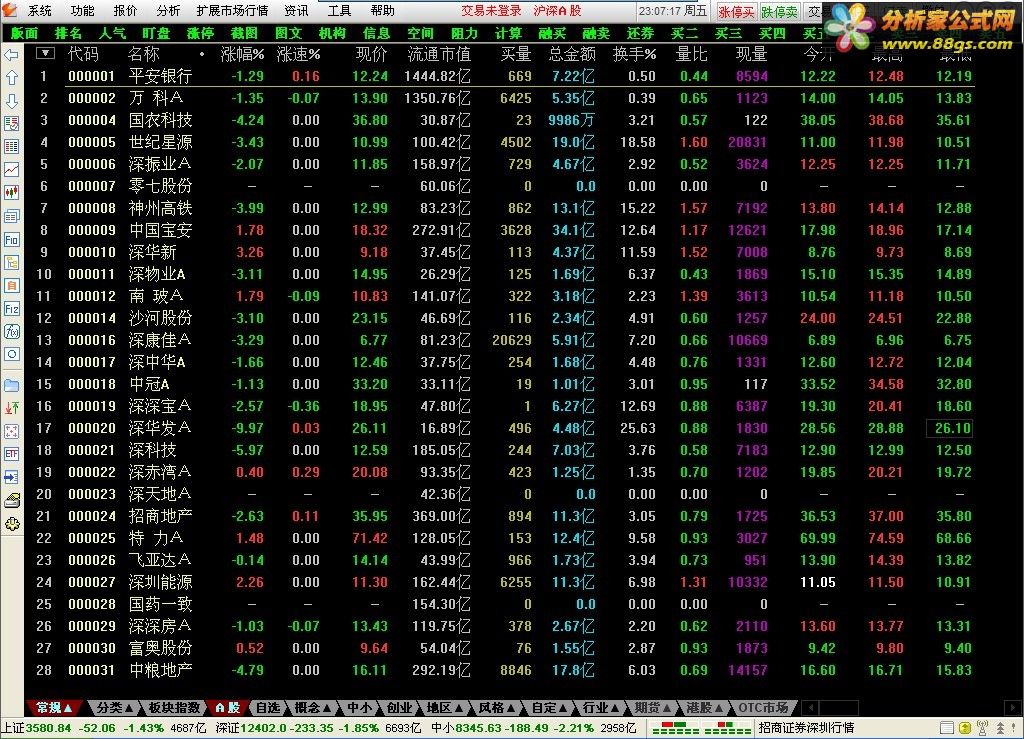The width and height of the screenshot is (1024, 739).
Task: Open the hierarchy tree sidebar icon
Action: coord(11,262)
